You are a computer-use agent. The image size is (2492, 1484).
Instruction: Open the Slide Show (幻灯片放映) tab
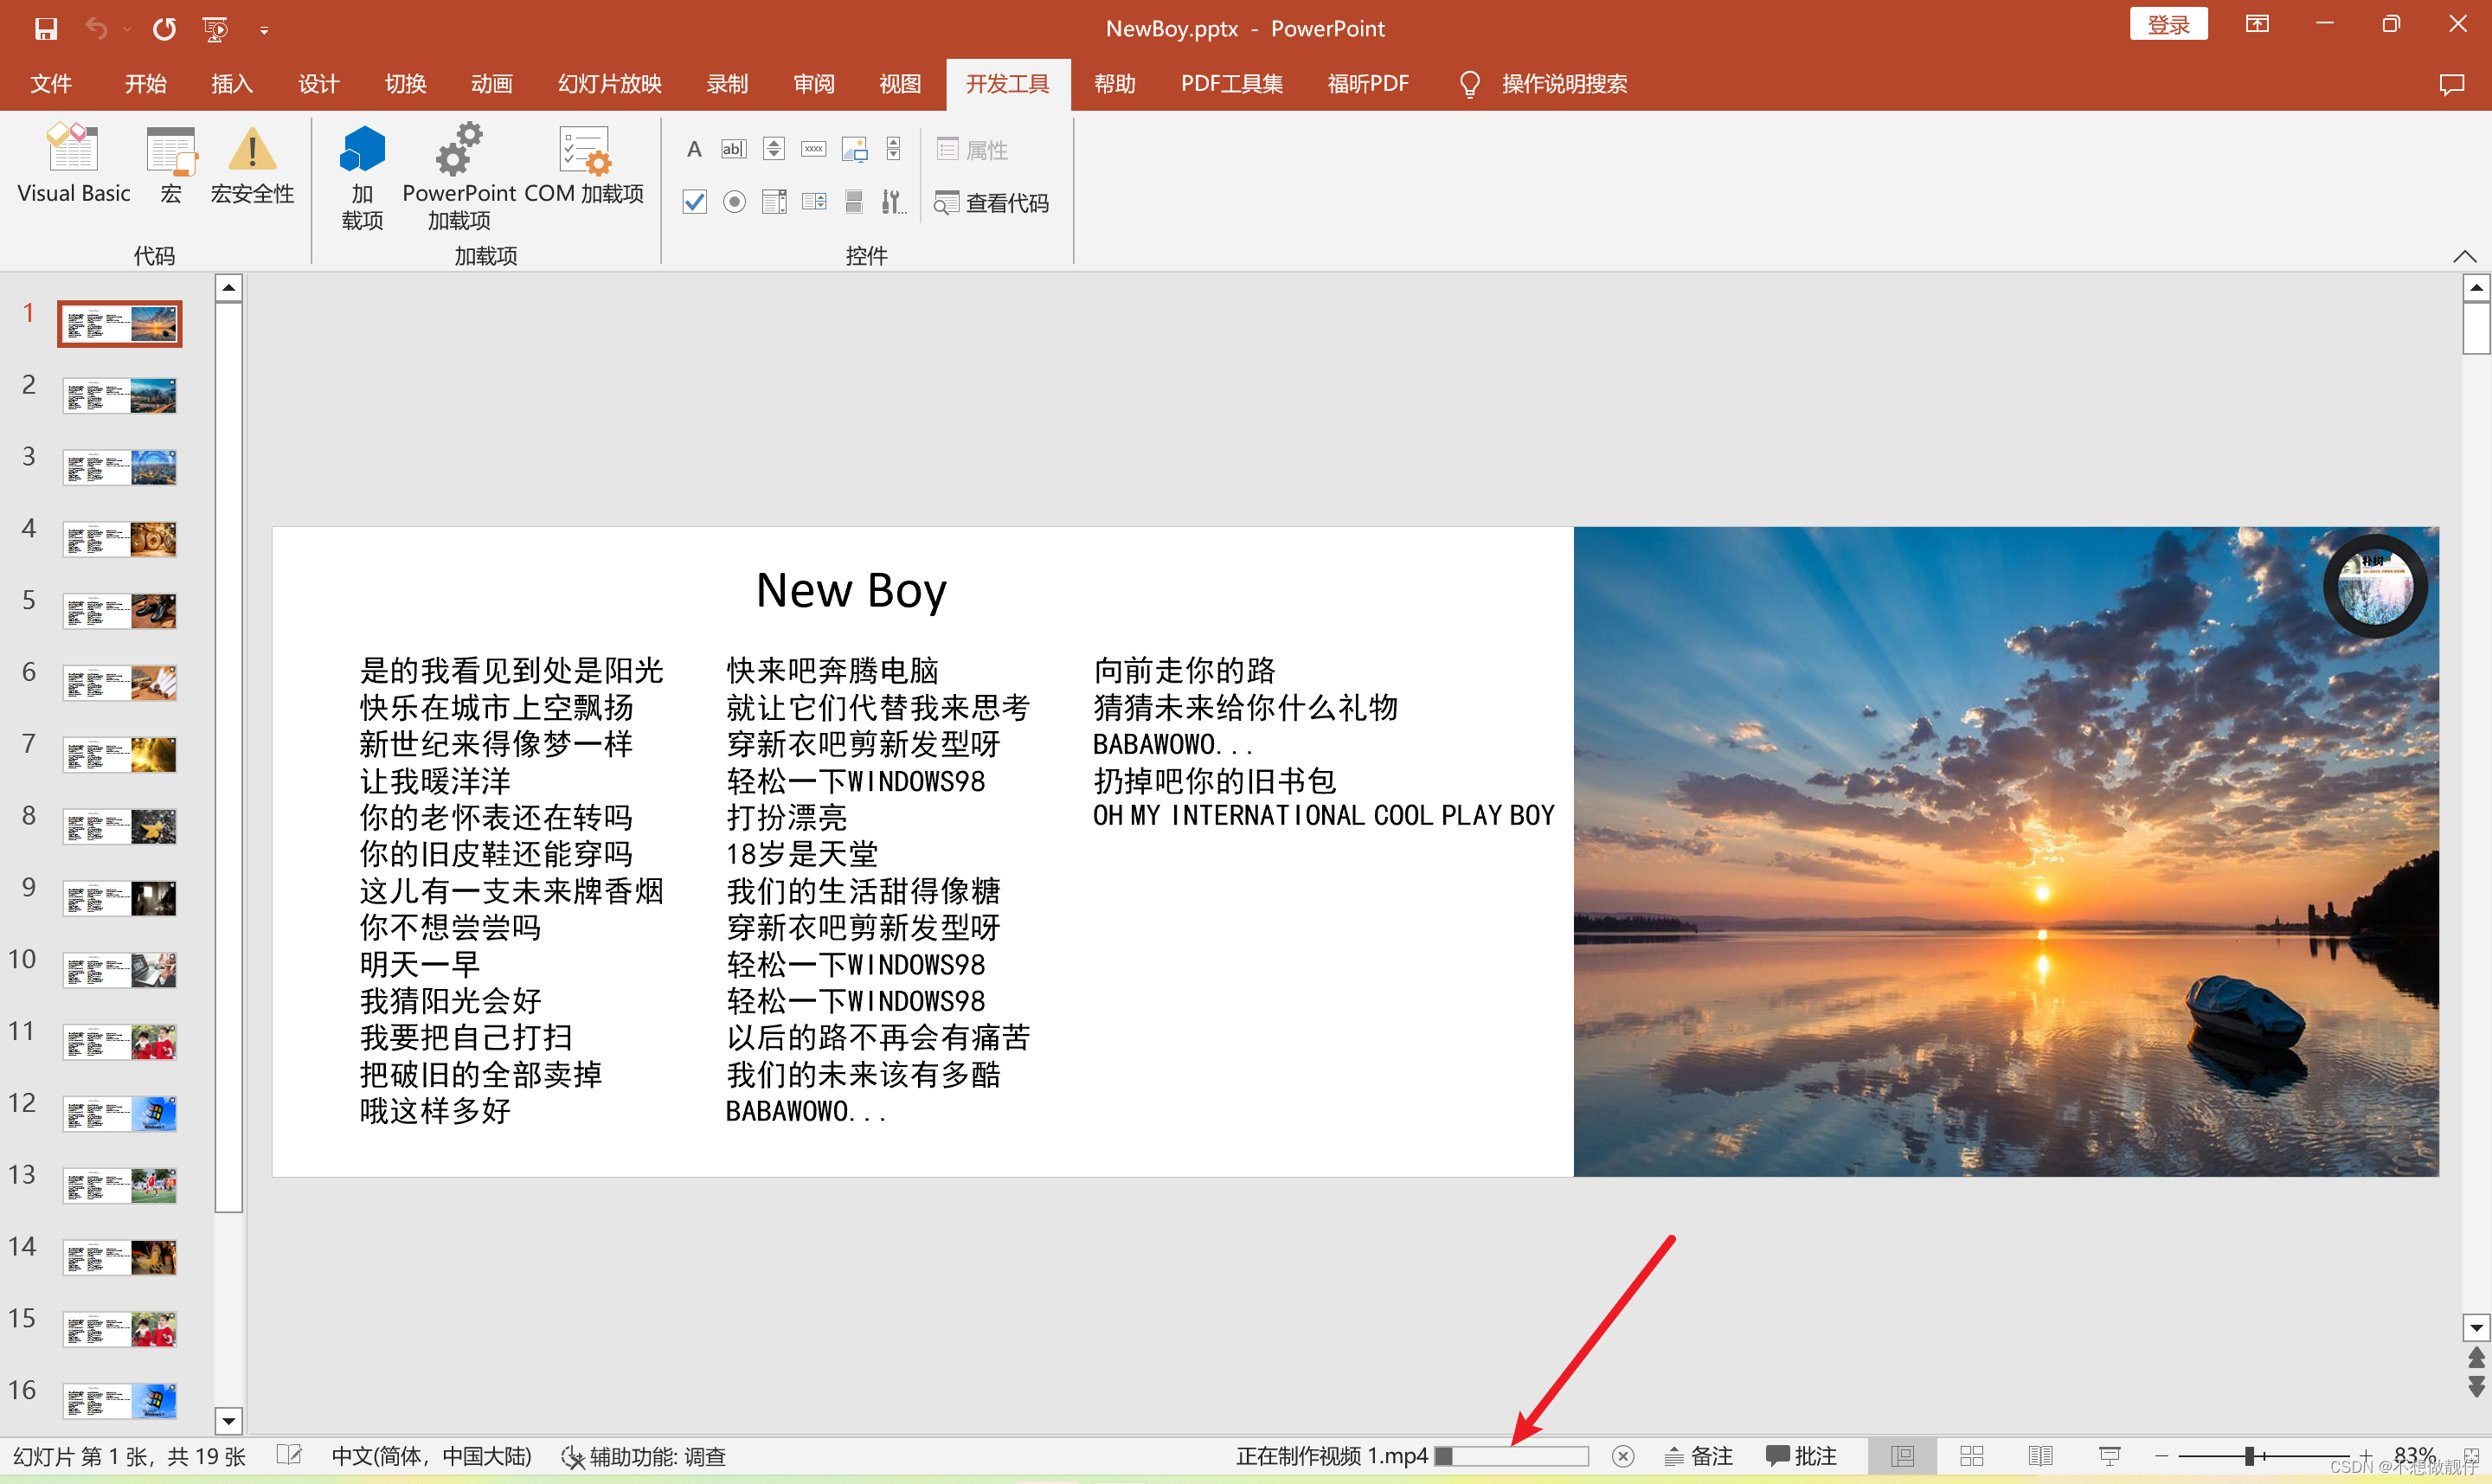coord(609,84)
